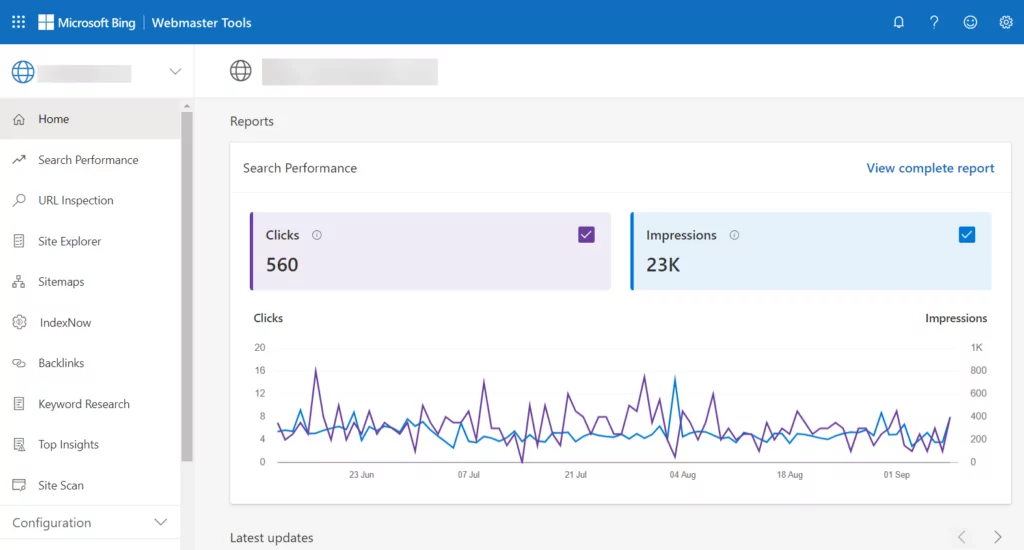
Task: Select the Clicks metric card showing 560
Action: (x=430, y=251)
